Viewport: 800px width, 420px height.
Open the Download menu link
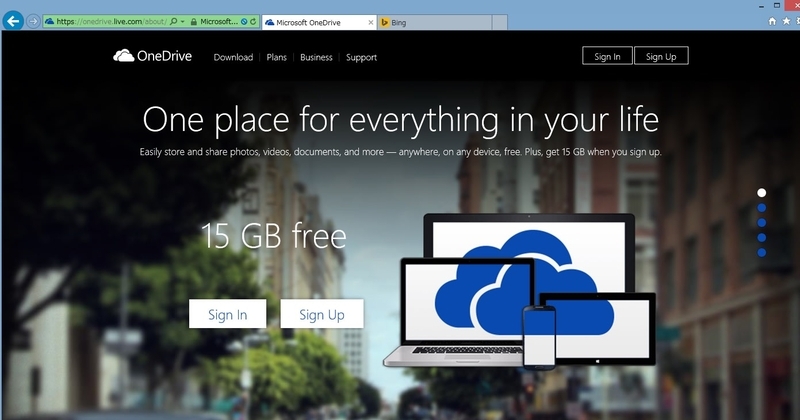233,57
